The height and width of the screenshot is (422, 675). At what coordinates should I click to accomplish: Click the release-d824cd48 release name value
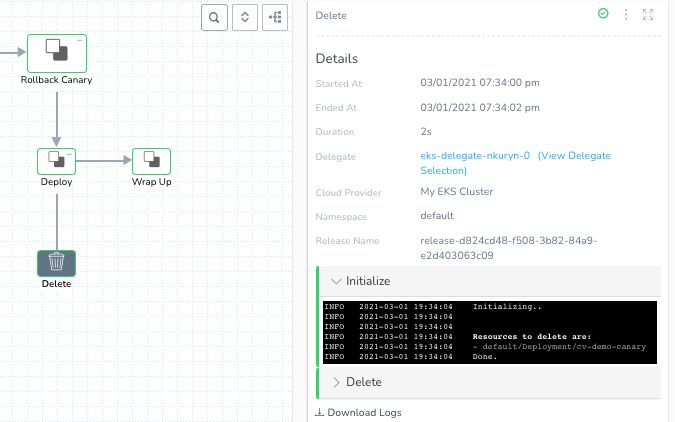508,248
